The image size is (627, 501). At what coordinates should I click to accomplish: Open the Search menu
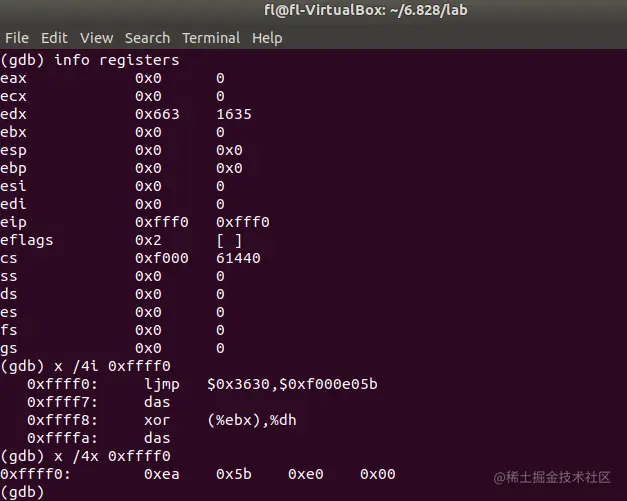point(147,38)
